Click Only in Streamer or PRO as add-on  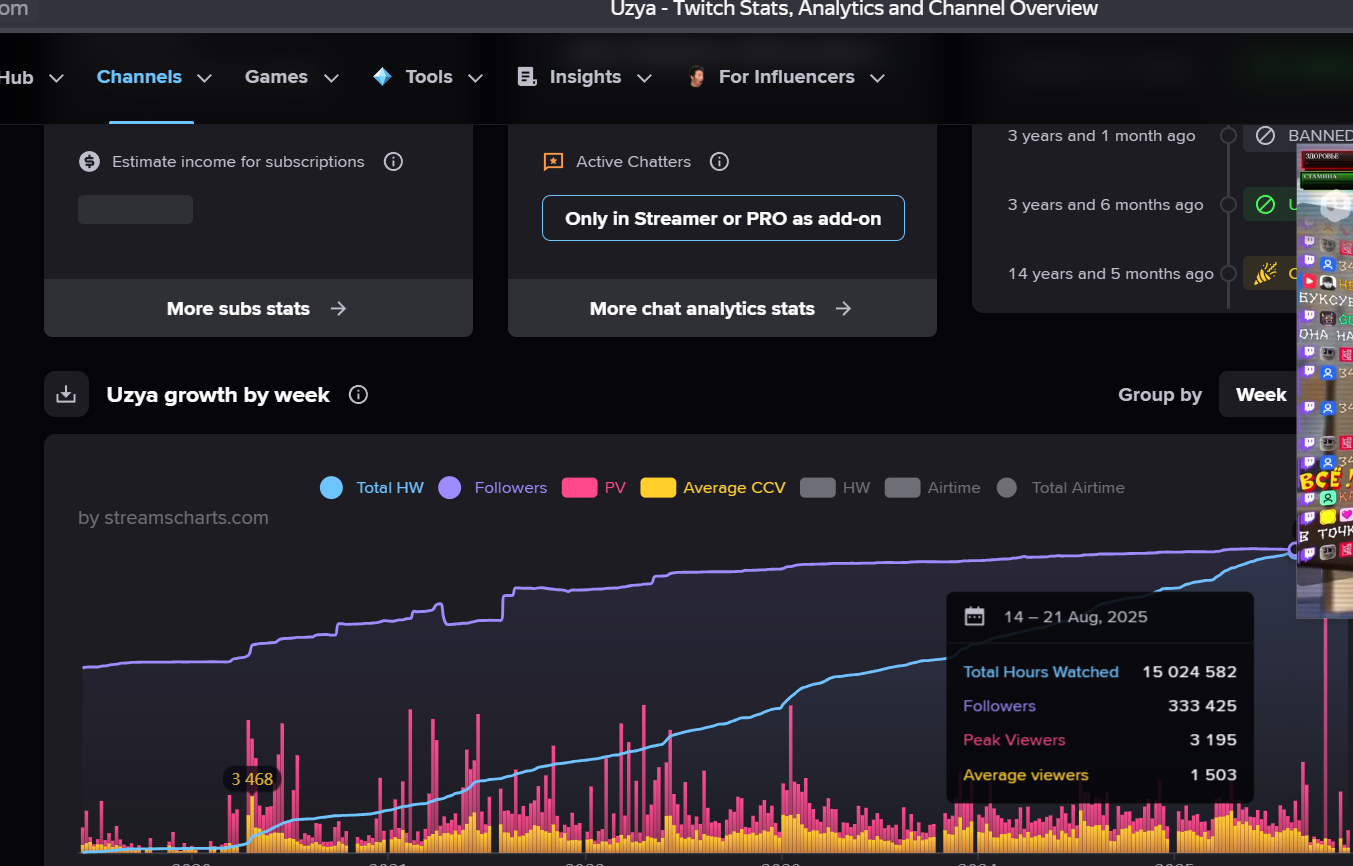pyautogui.click(x=723, y=218)
